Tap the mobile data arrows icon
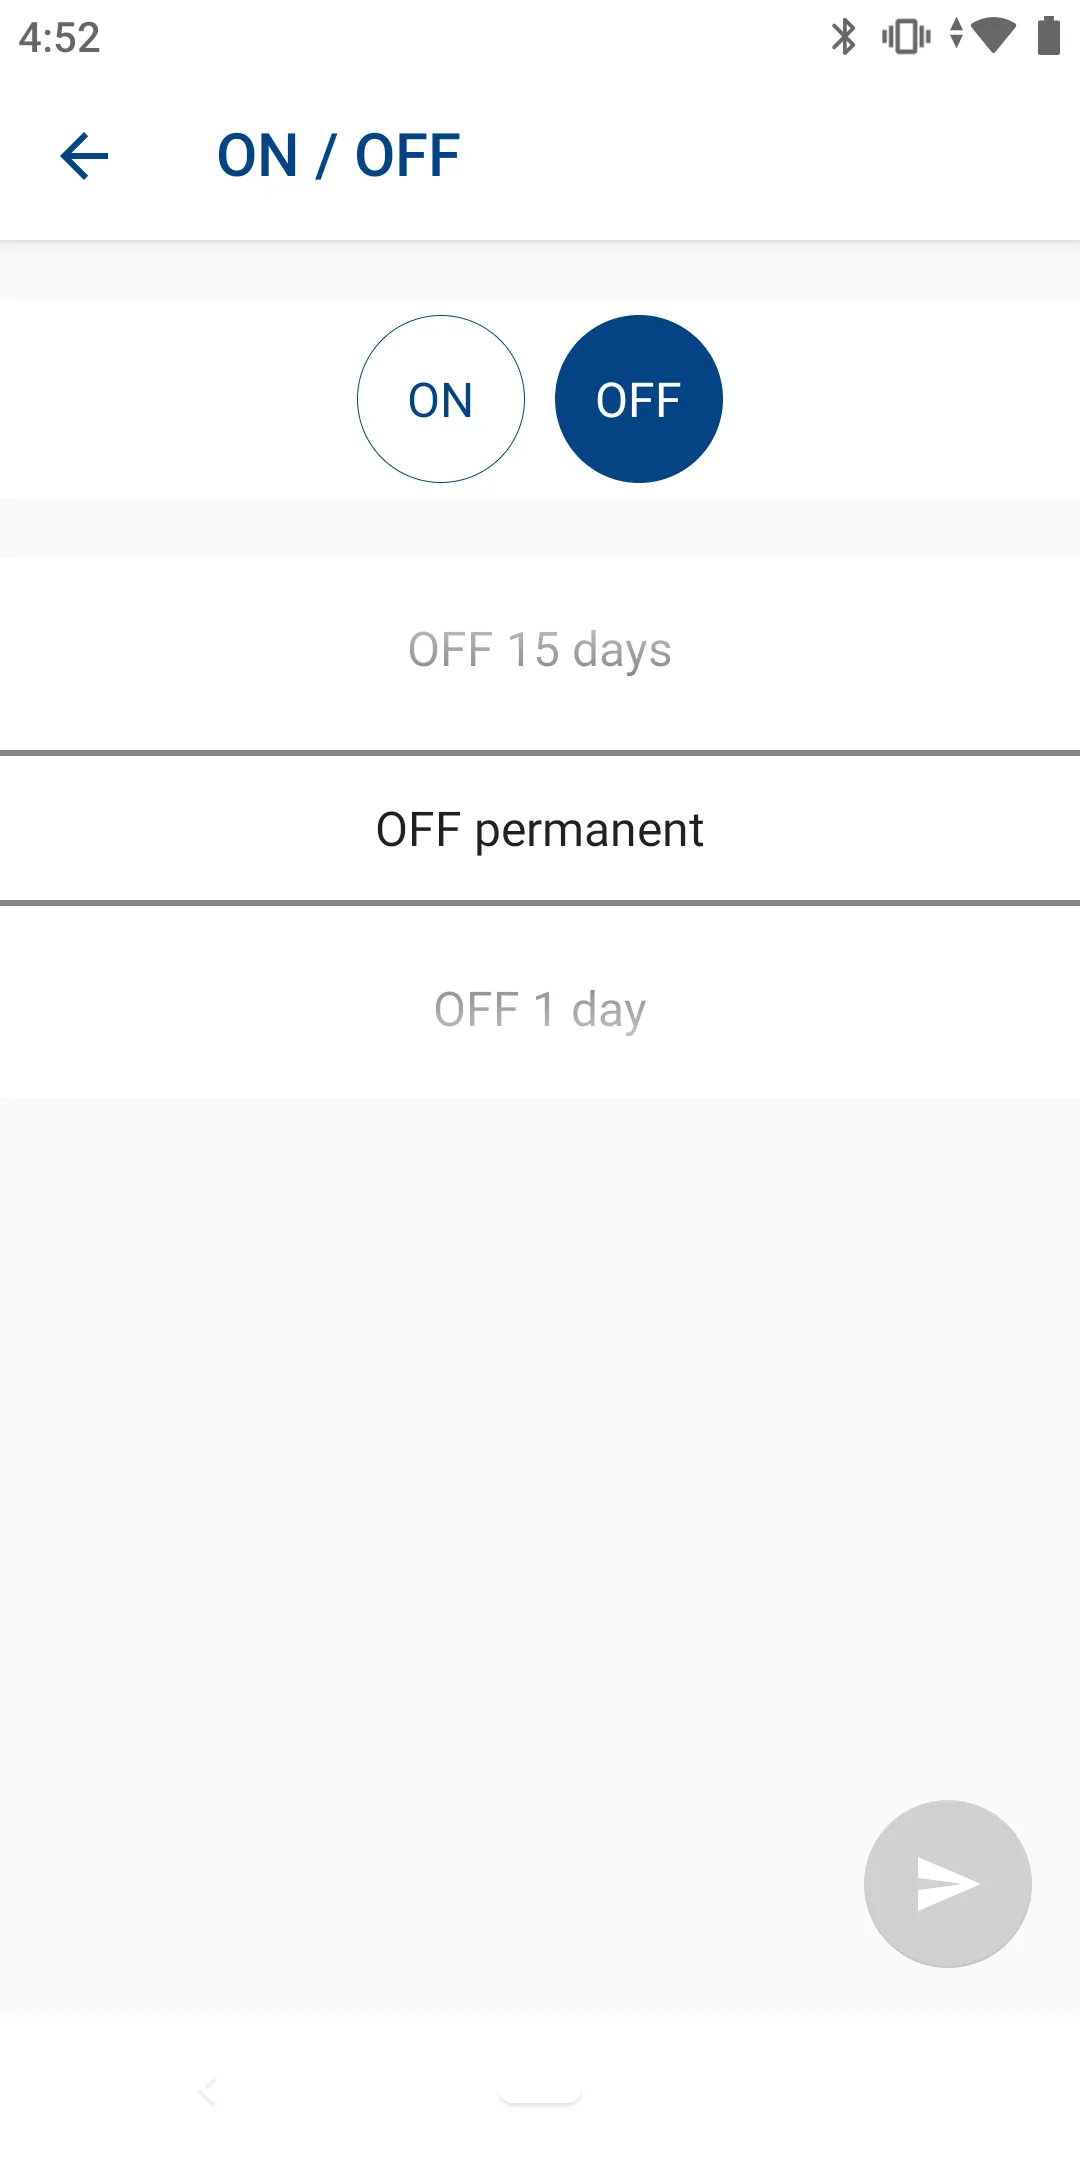Screen dimensions: 1080x2160 point(957,33)
